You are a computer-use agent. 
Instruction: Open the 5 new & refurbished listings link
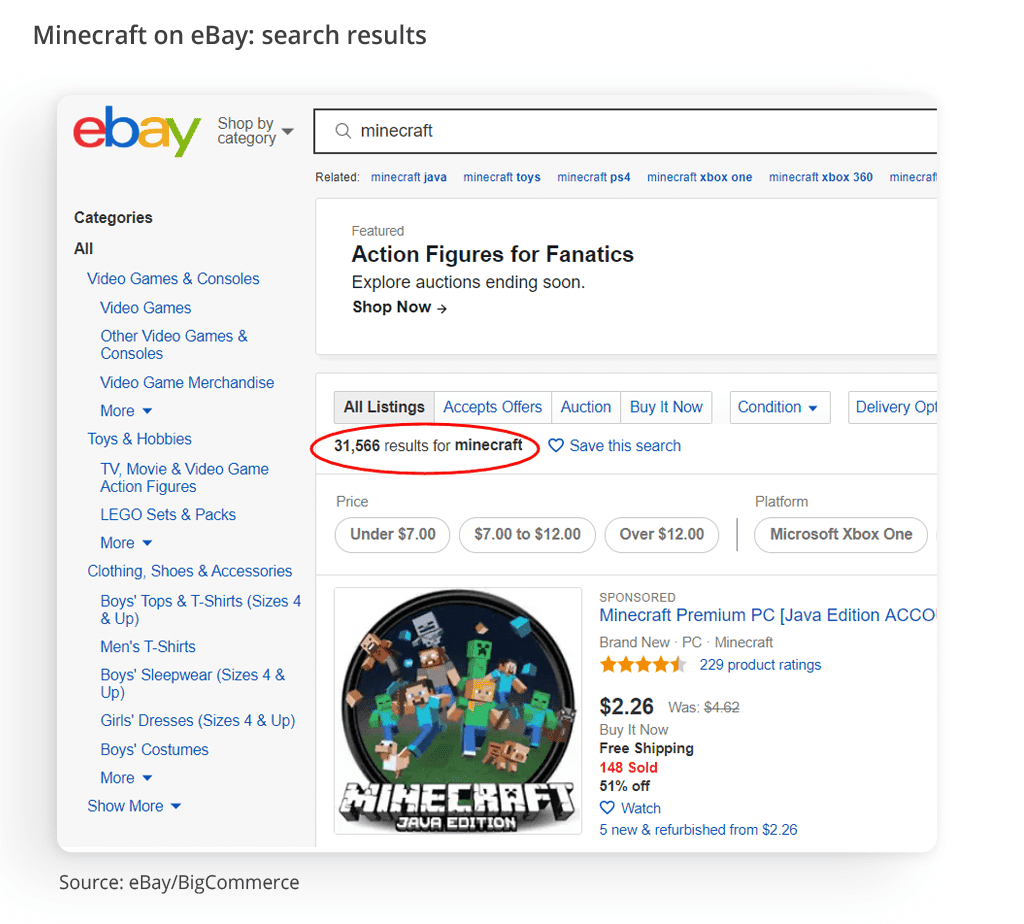[x=699, y=829]
